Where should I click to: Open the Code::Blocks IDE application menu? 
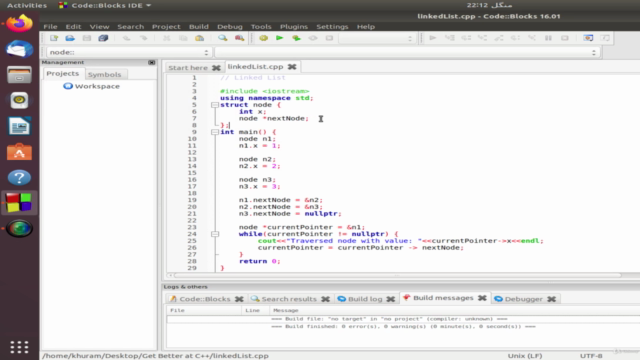(105, 5)
